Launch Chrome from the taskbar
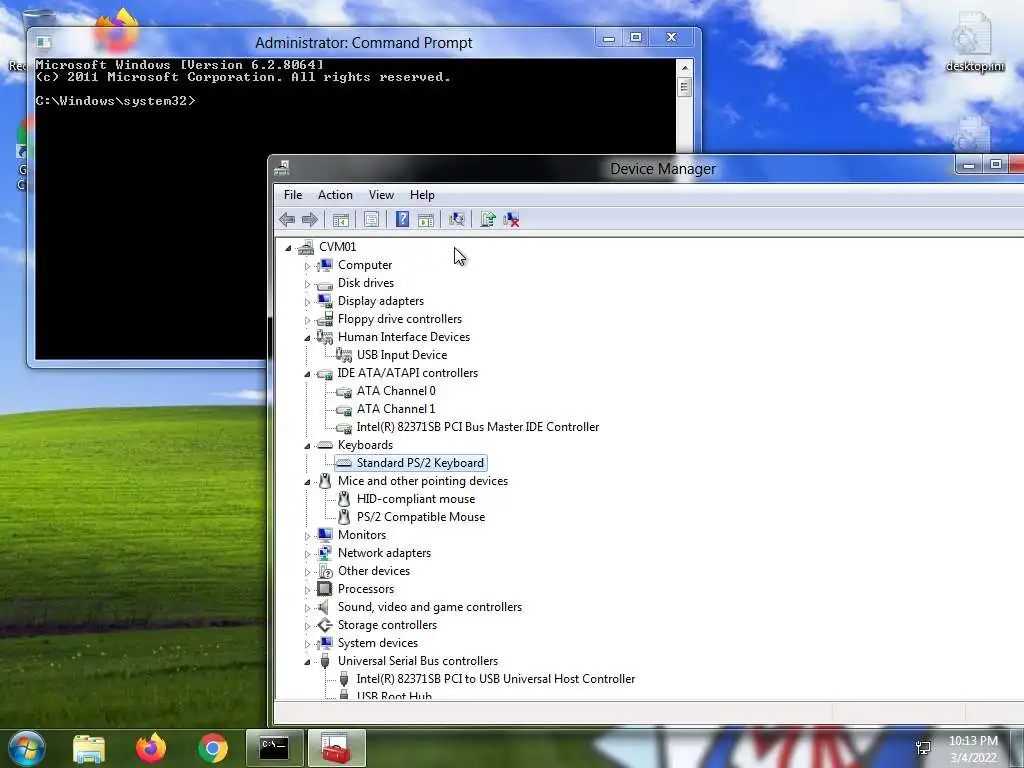This screenshot has width=1024, height=768. point(213,748)
